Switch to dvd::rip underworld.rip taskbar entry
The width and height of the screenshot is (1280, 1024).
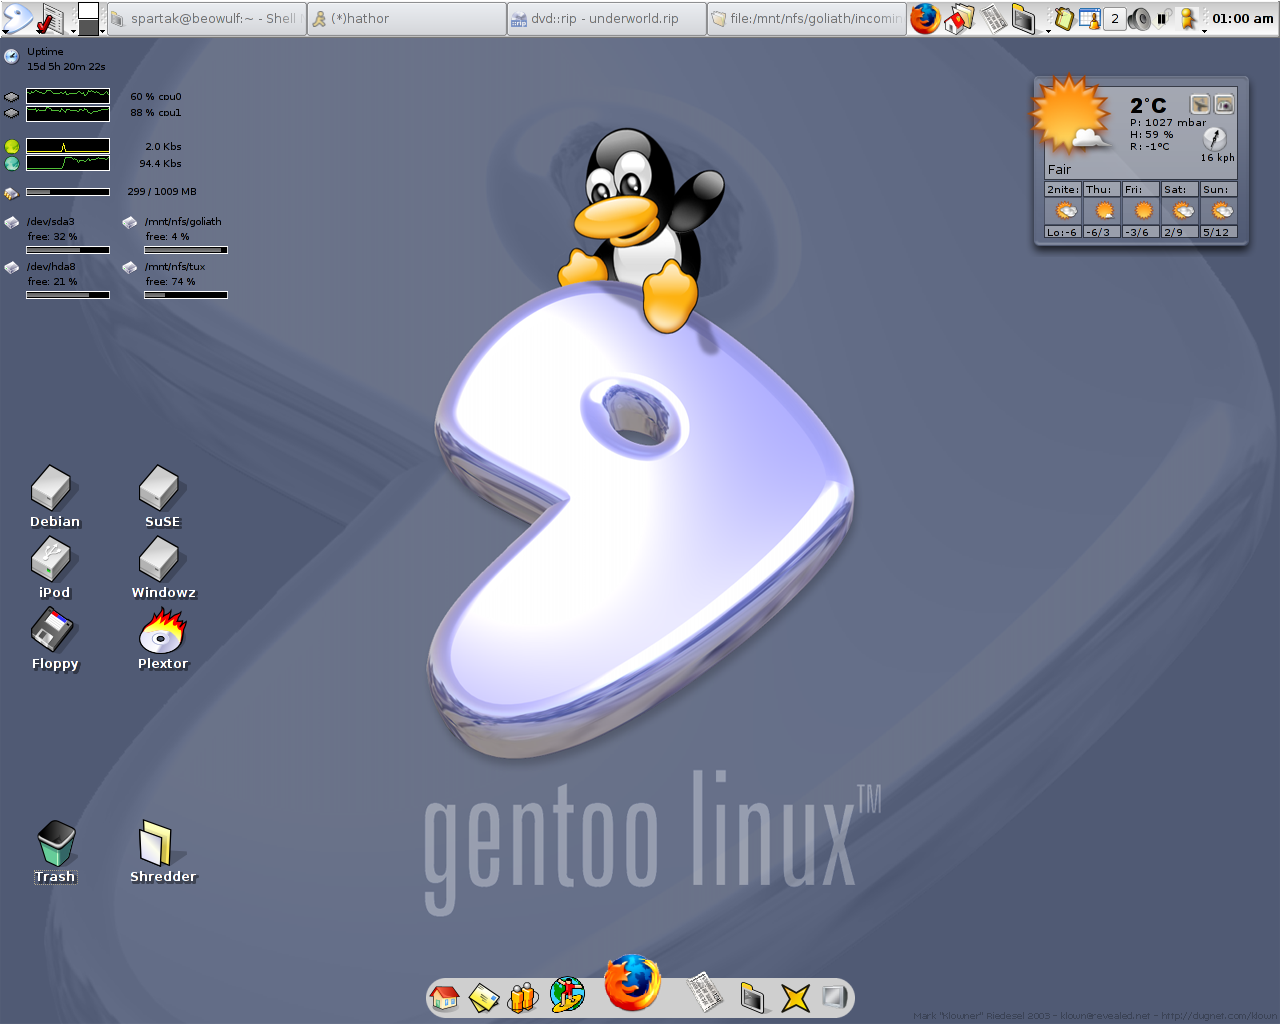pos(606,19)
